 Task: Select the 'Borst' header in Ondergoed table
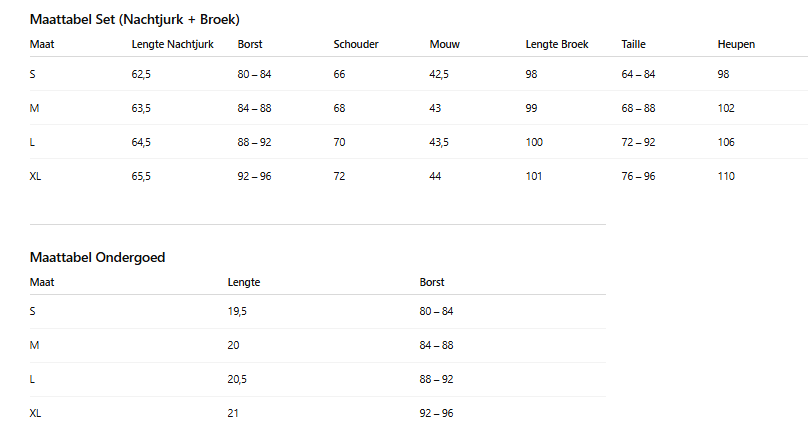432,282
